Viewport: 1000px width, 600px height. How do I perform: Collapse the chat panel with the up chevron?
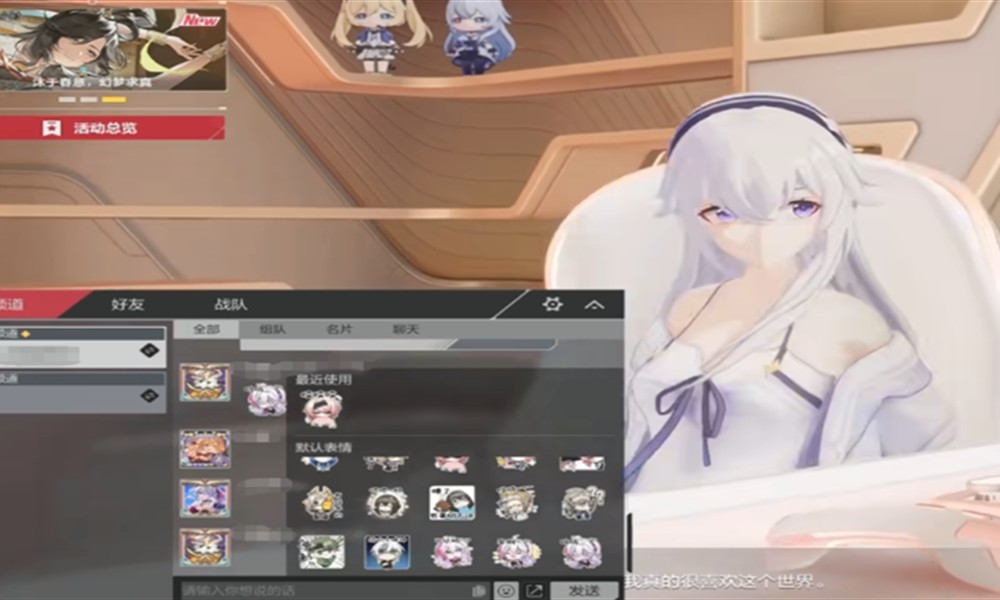point(594,304)
